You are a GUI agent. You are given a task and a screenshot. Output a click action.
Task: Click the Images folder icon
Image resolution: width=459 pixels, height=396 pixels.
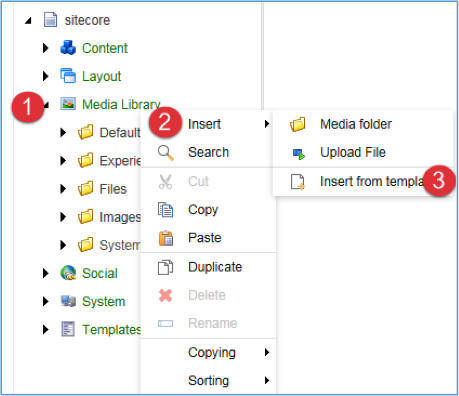(x=86, y=217)
